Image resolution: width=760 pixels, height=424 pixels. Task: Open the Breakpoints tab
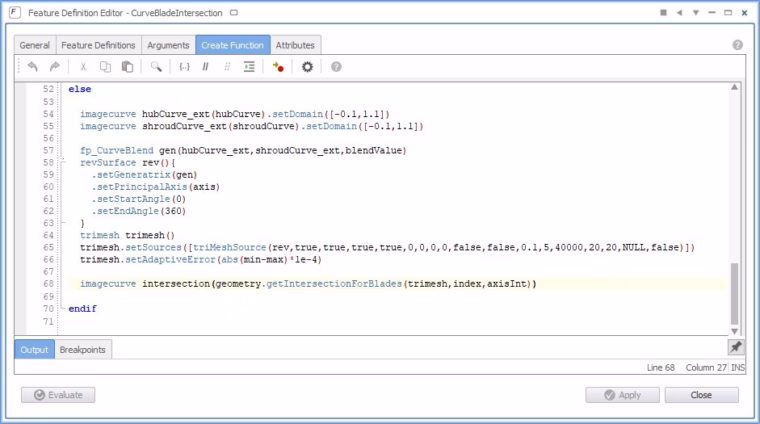[x=82, y=349]
